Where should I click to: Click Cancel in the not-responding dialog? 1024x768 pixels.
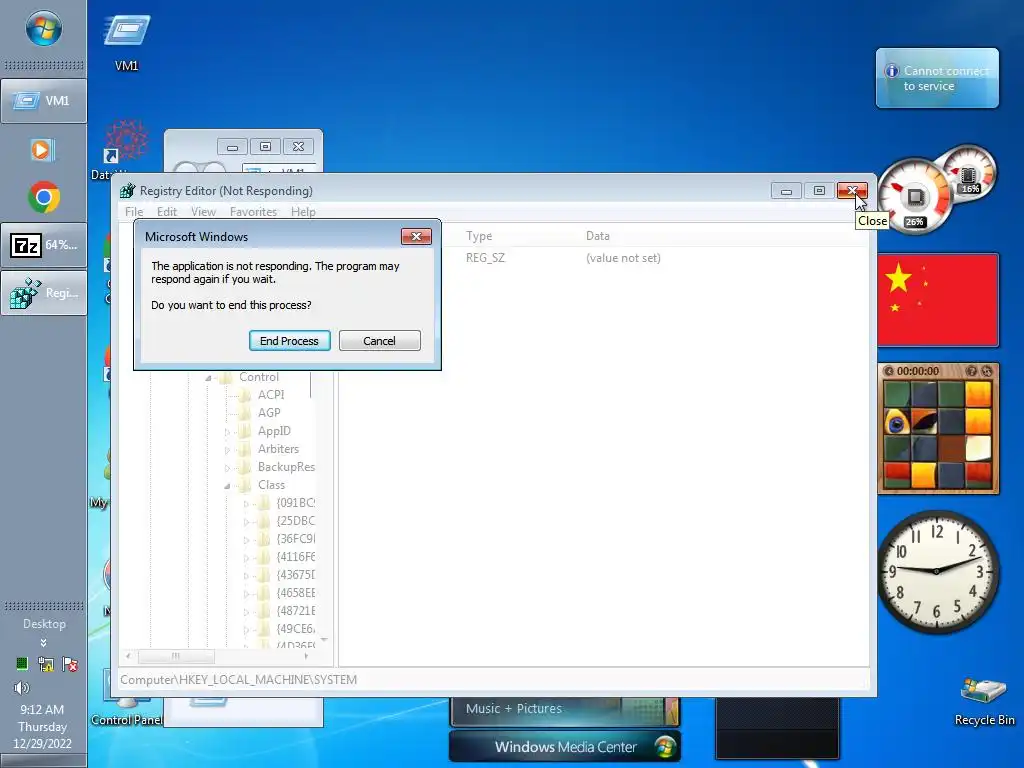(x=379, y=341)
